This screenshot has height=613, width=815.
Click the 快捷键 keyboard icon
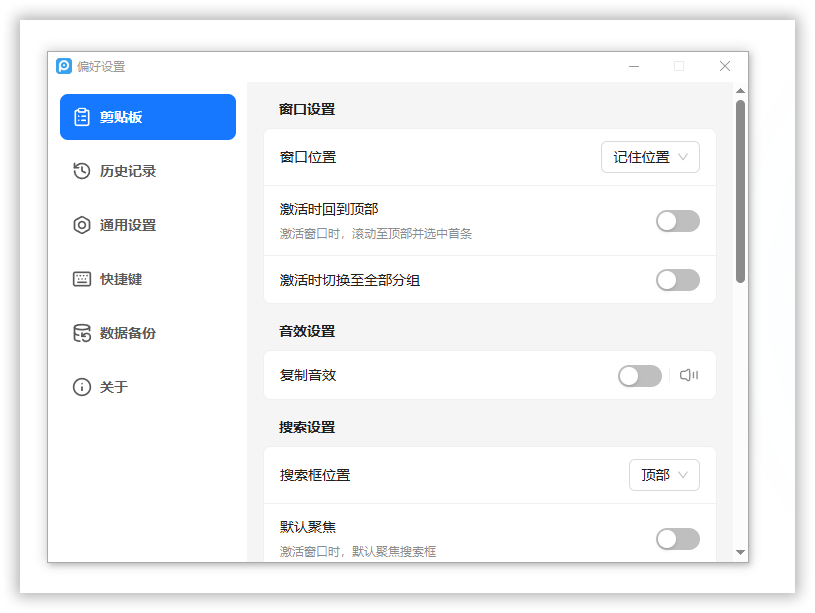pos(82,279)
